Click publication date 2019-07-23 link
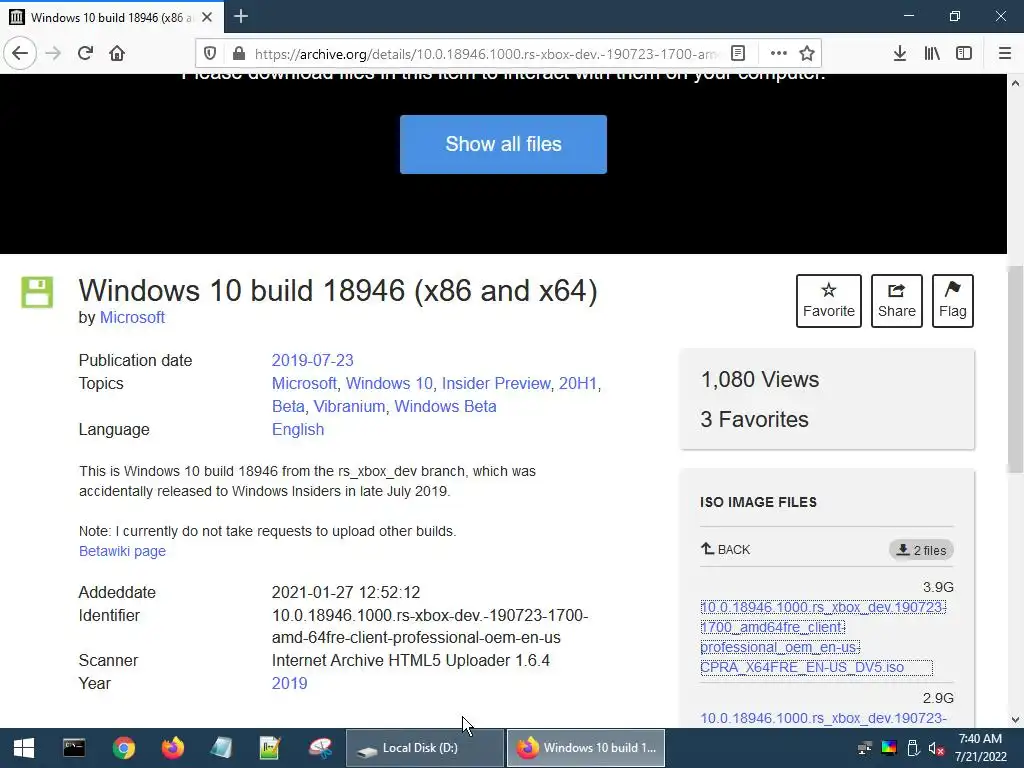The width and height of the screenshot is (1024, 768). (x=312, y=360)
